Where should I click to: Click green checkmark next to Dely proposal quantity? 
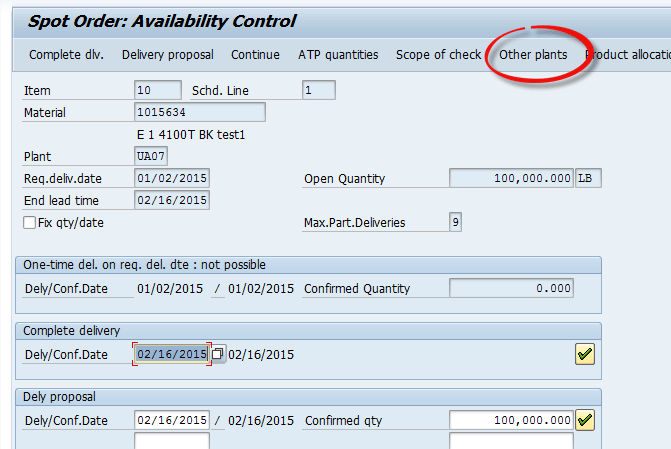point(585,420)
